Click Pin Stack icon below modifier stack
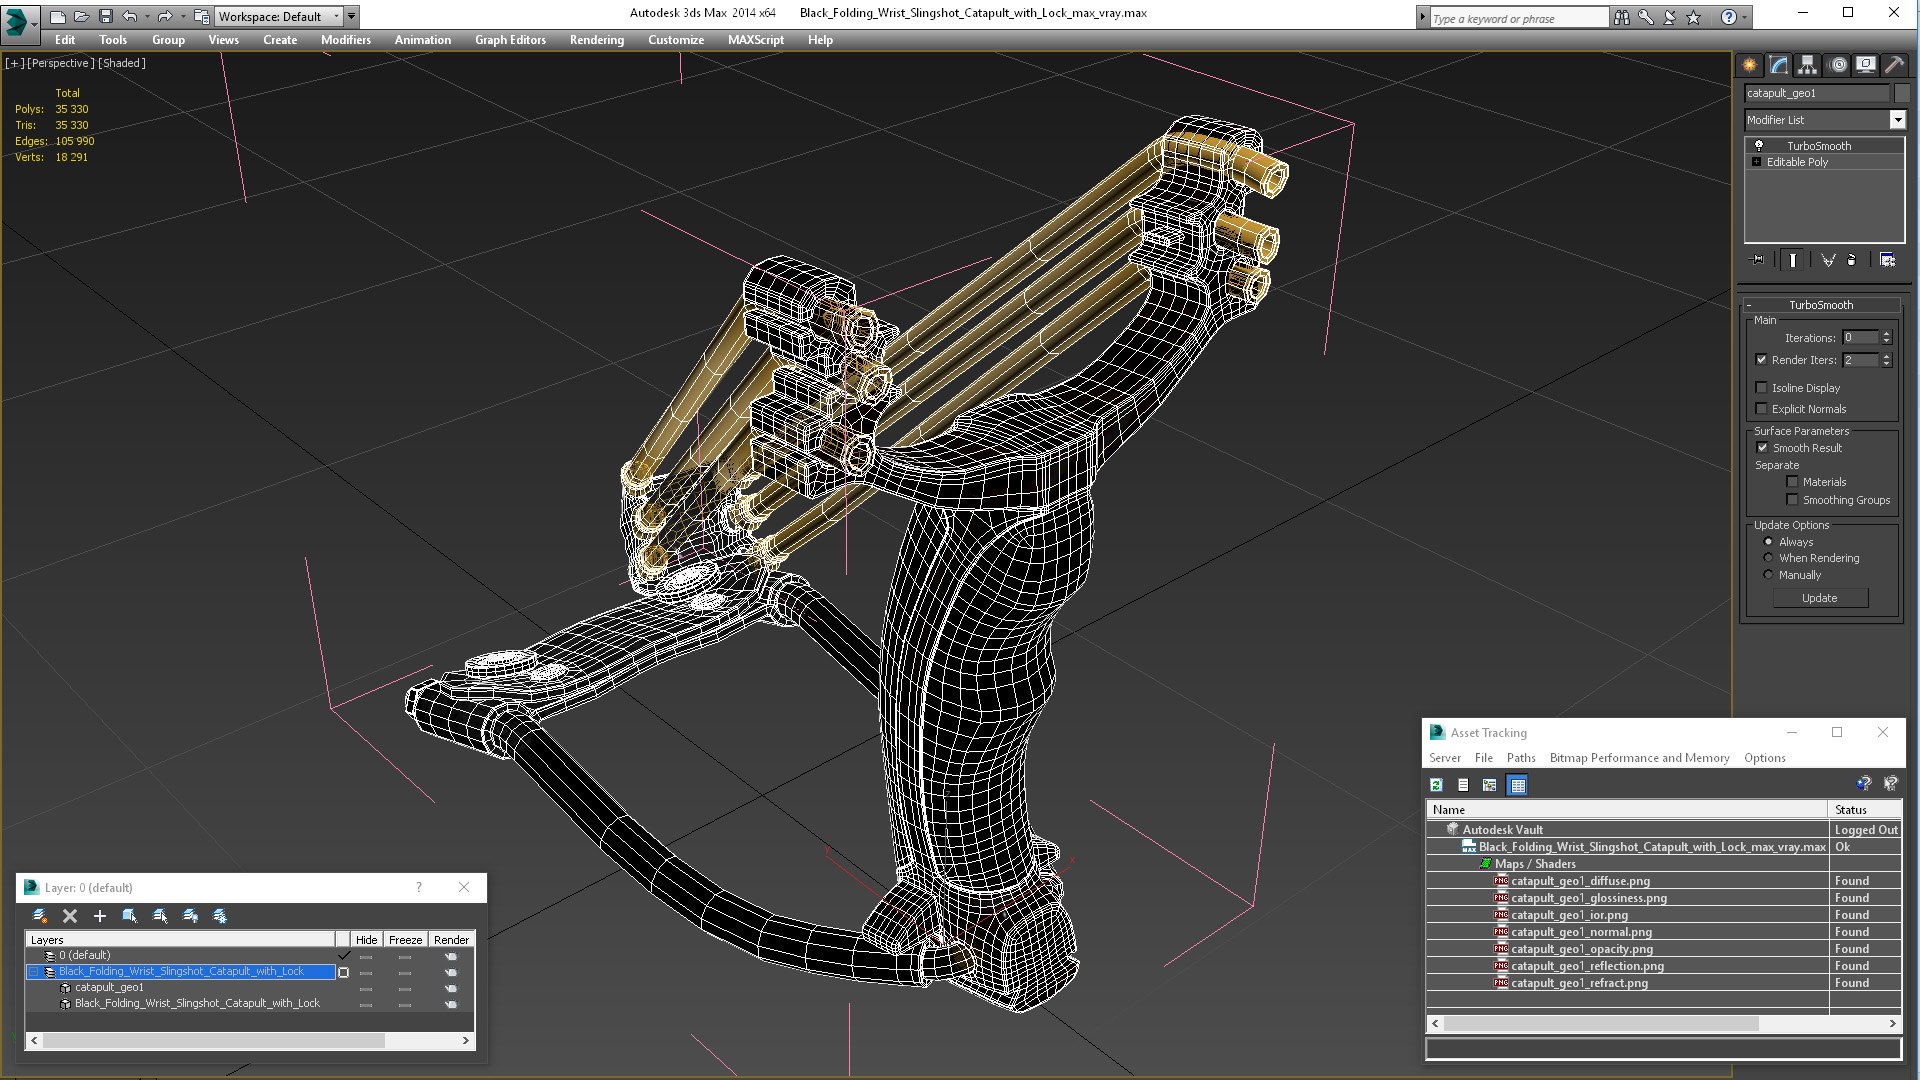The width and height of the screenshot is (1920, 1080). coord(1758,260)
